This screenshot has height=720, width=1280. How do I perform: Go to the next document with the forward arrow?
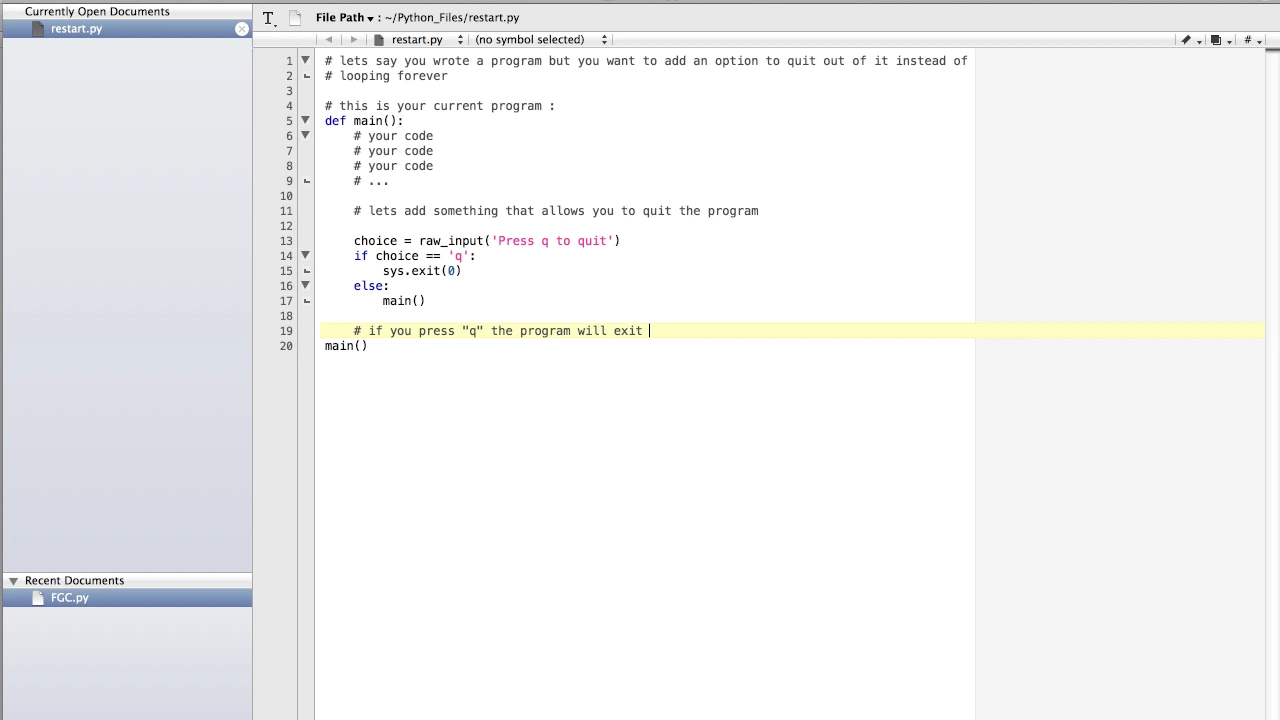pyautogui.click(x=353, y=40)
